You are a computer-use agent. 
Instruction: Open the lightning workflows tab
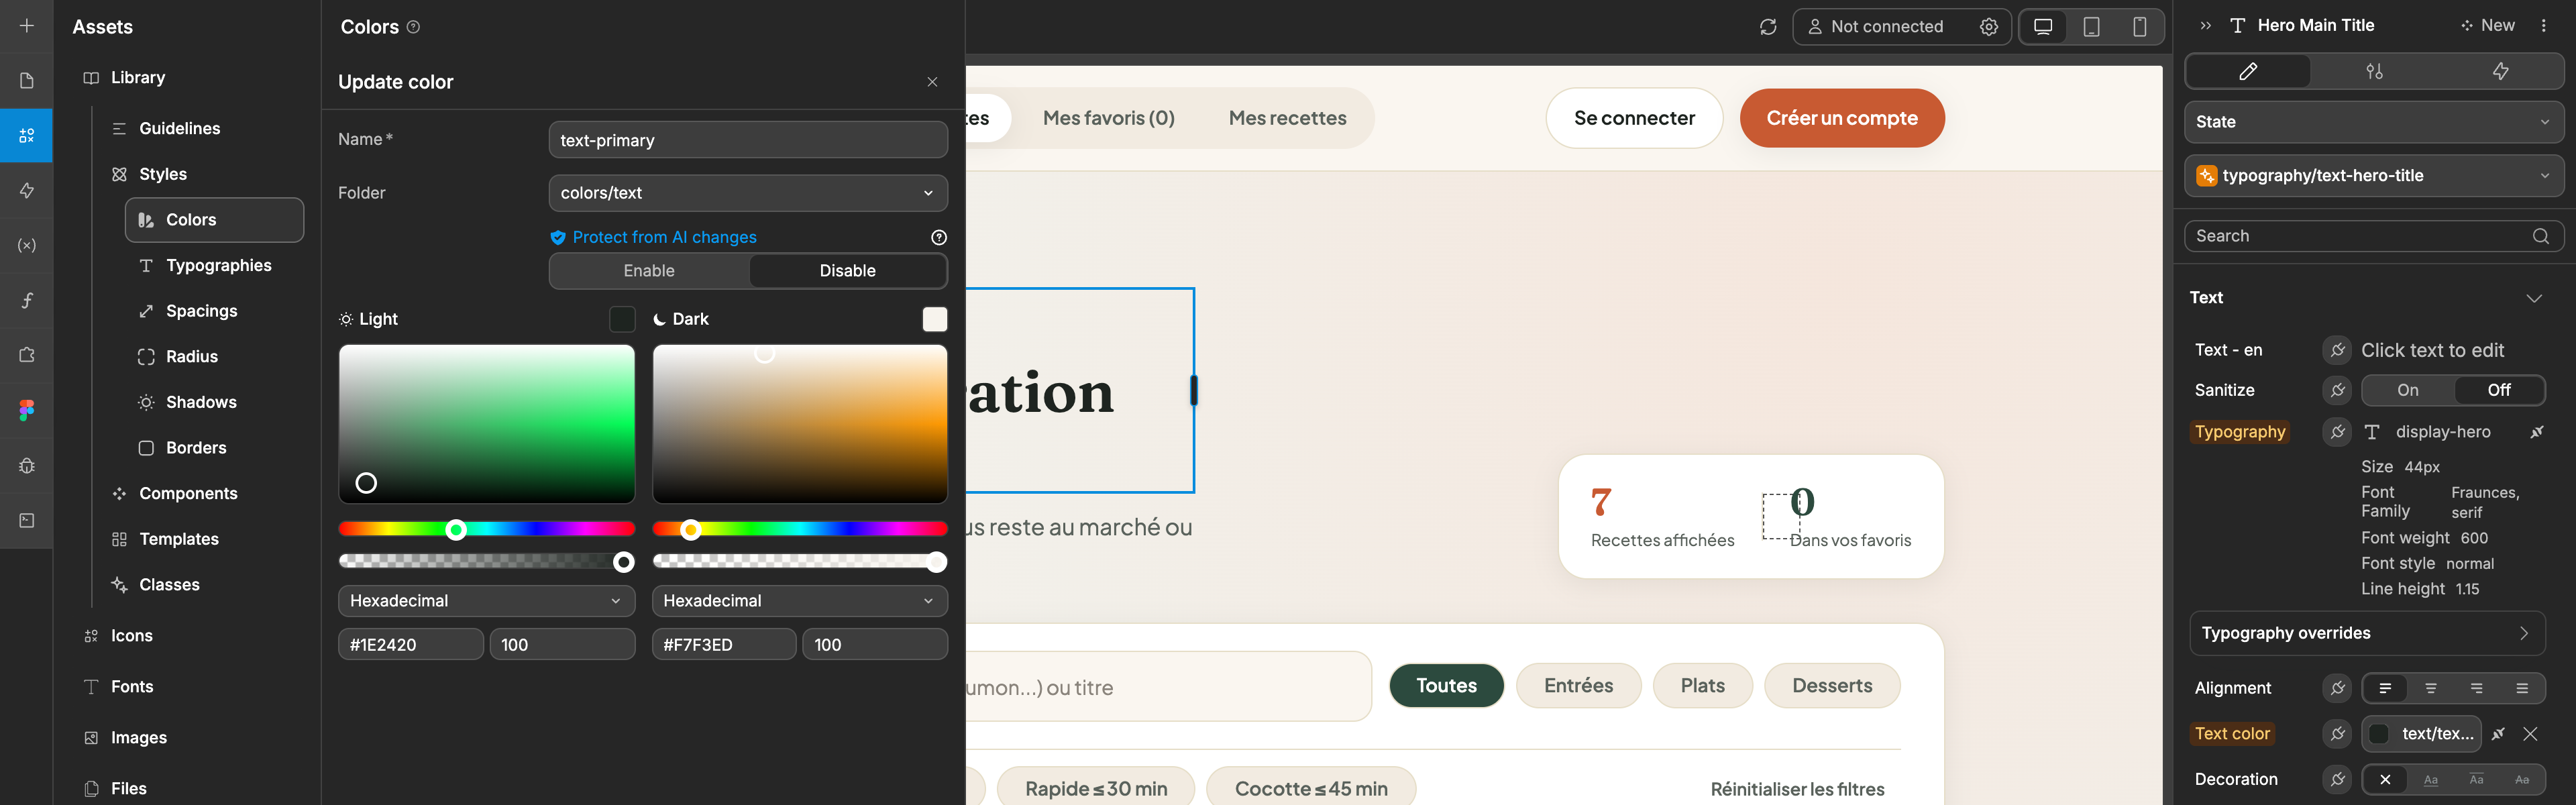pyautogui.click(x=2500, y=71)
